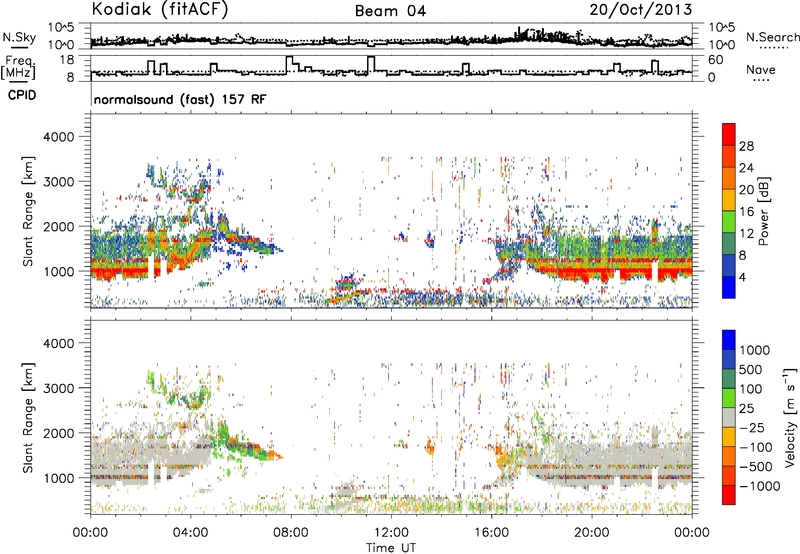This screenshot has width=800, height=554.
Task: Click the 3000 km tick on power panel
Action: pos(59,182)
